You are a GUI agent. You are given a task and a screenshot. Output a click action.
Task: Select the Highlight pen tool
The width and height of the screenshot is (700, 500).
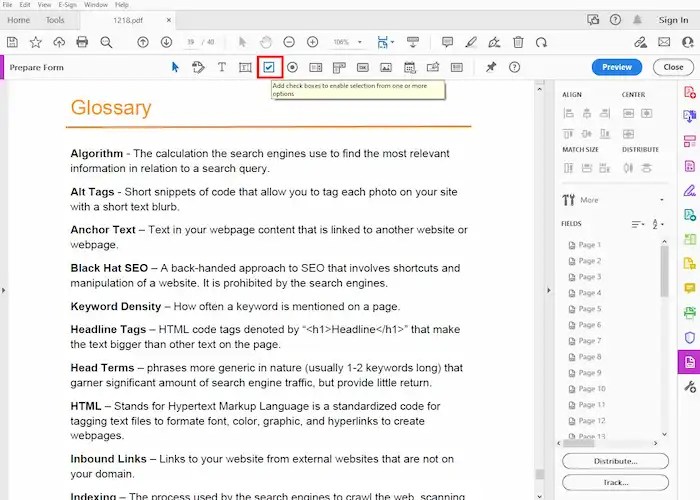coord(471,42)
